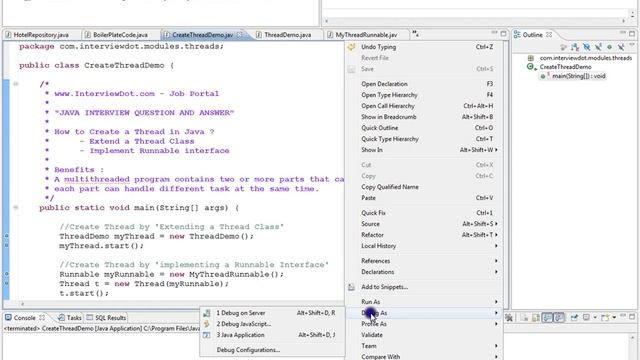
Task: Choose Copy Qualified Name menu item
Action: [424, 187]
